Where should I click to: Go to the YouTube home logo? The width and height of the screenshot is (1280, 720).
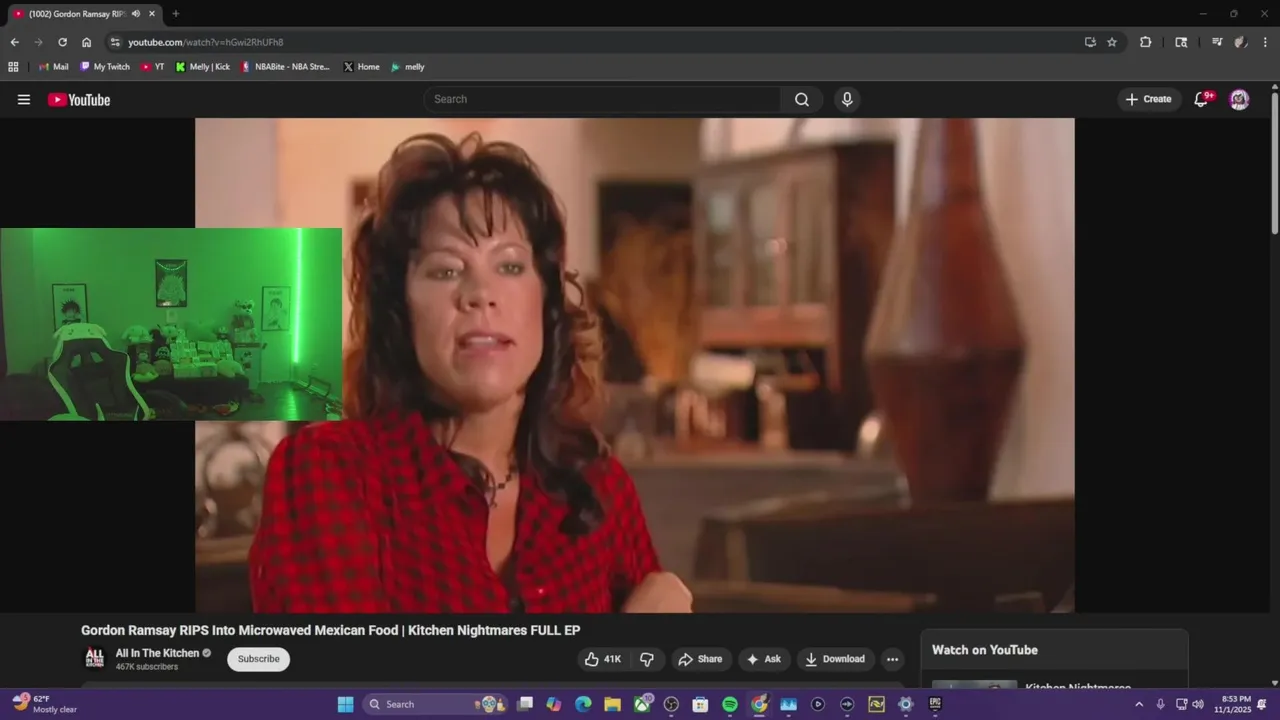(79, 99)
